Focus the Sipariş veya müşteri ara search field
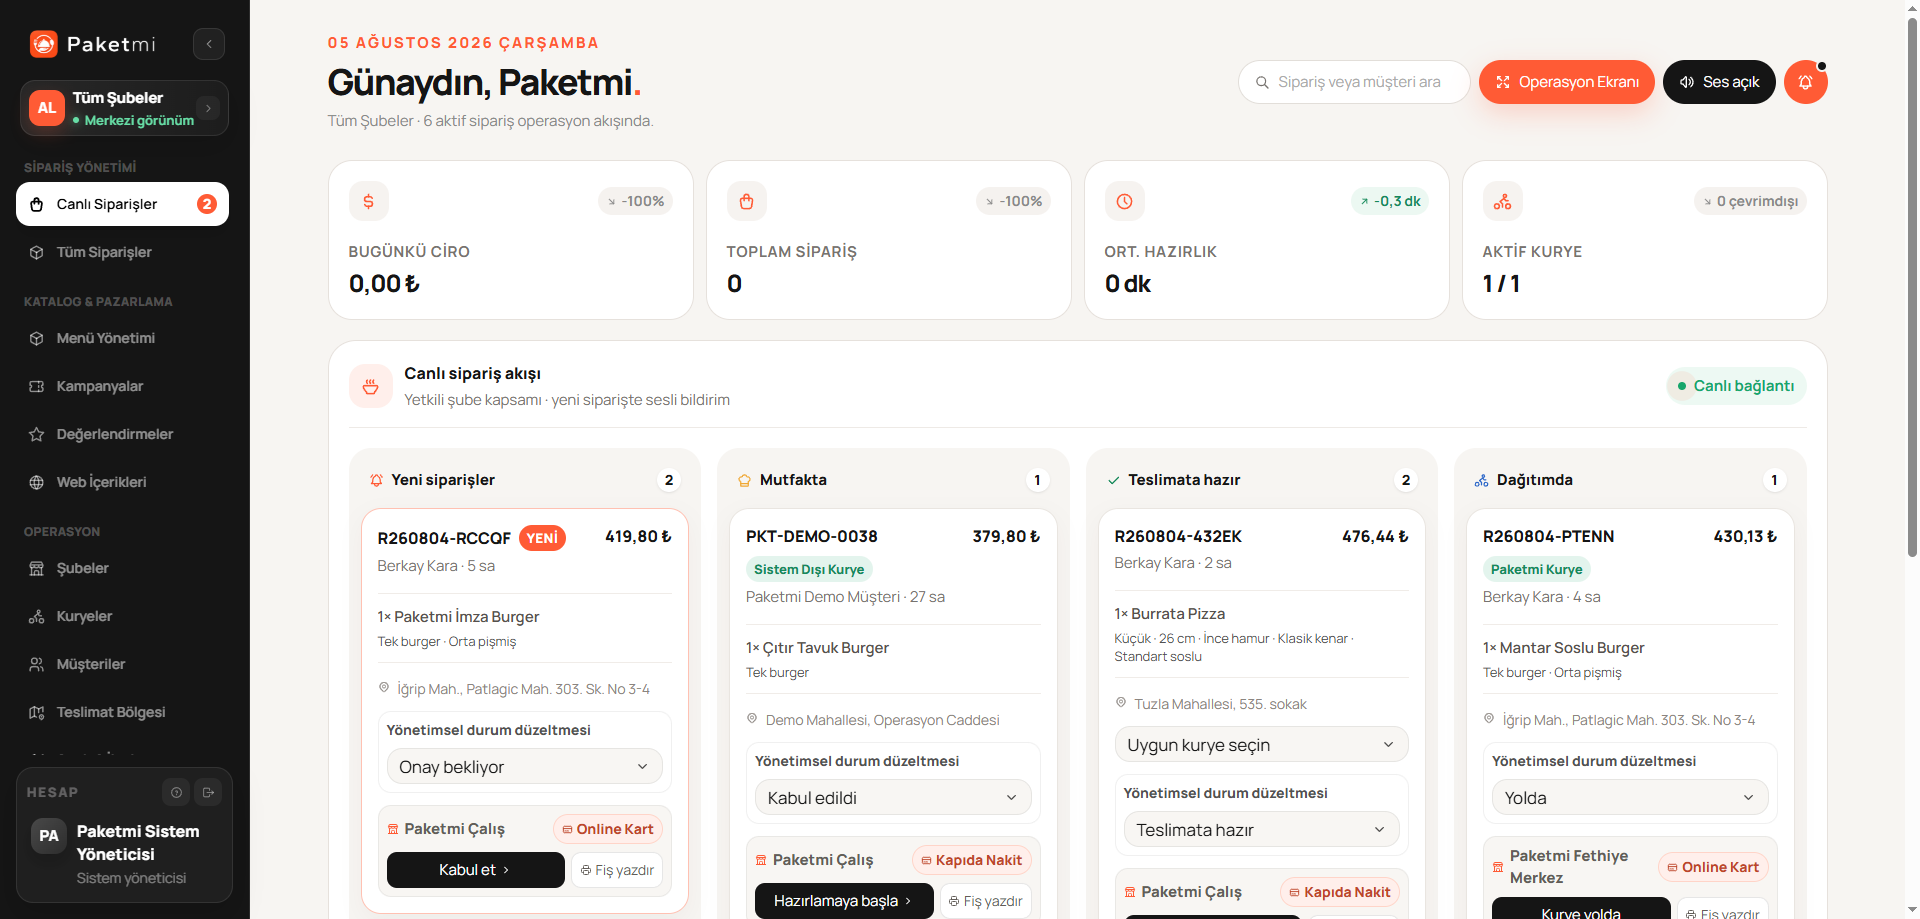The width and height of the screenshot is (1920, 919). pos(1354,82)
